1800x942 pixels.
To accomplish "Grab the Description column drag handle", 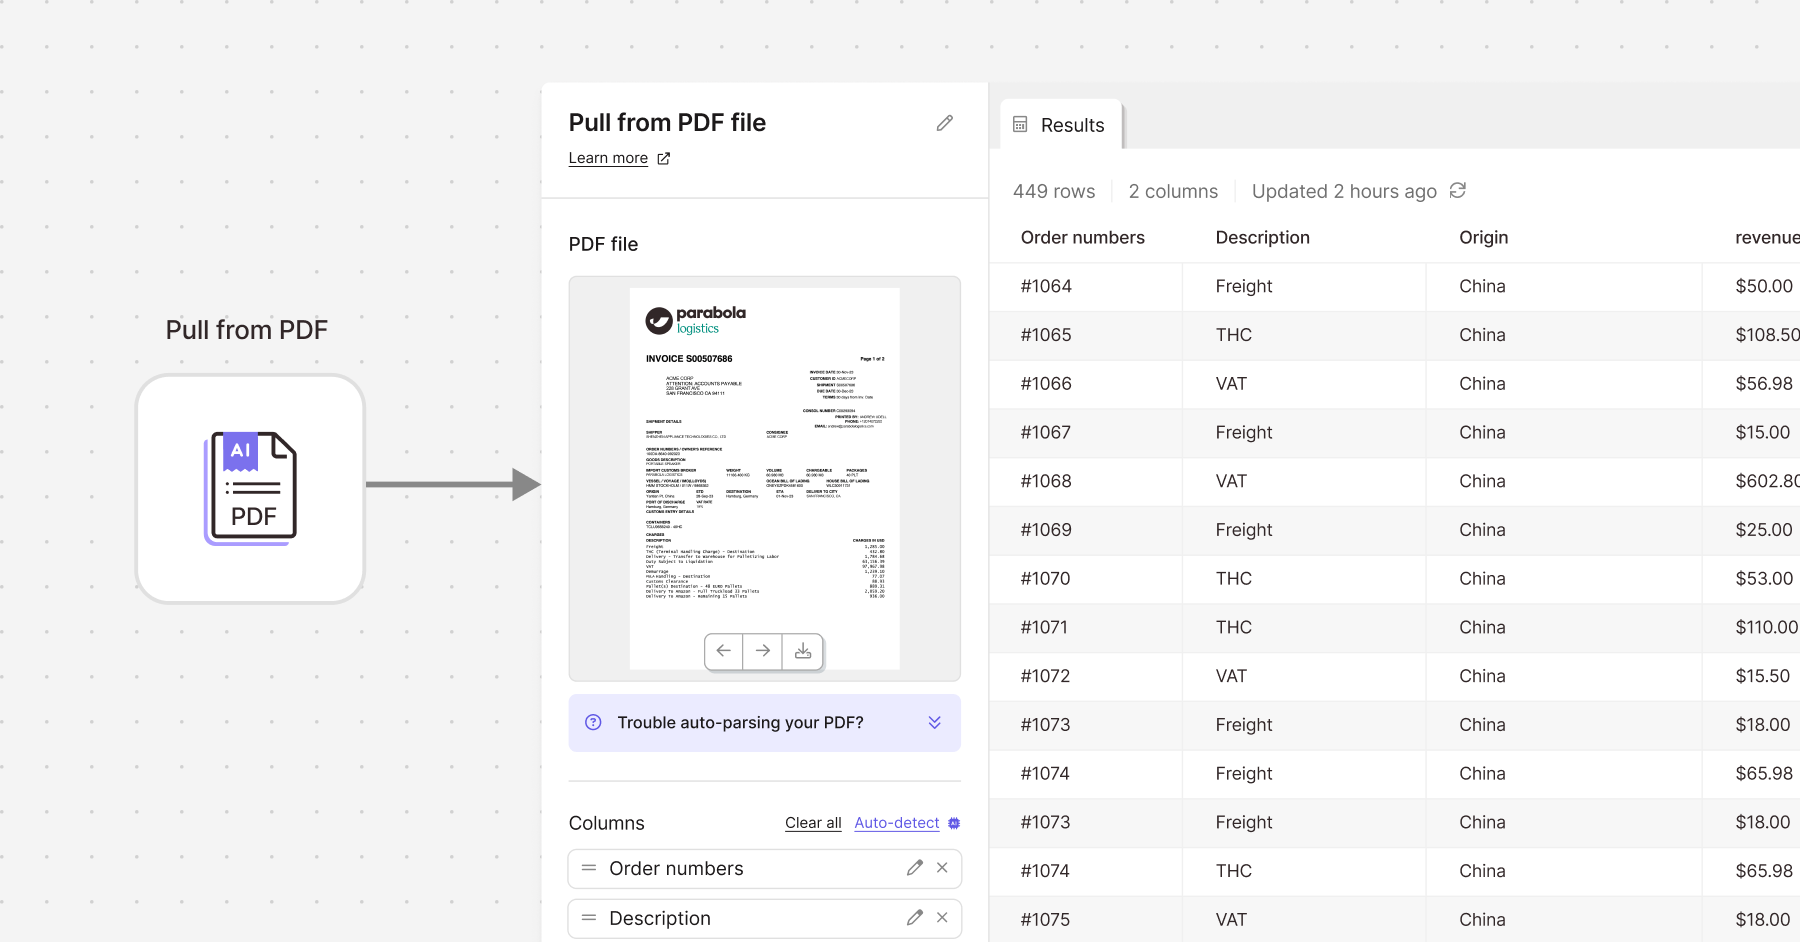I will [x=589, y=918].
